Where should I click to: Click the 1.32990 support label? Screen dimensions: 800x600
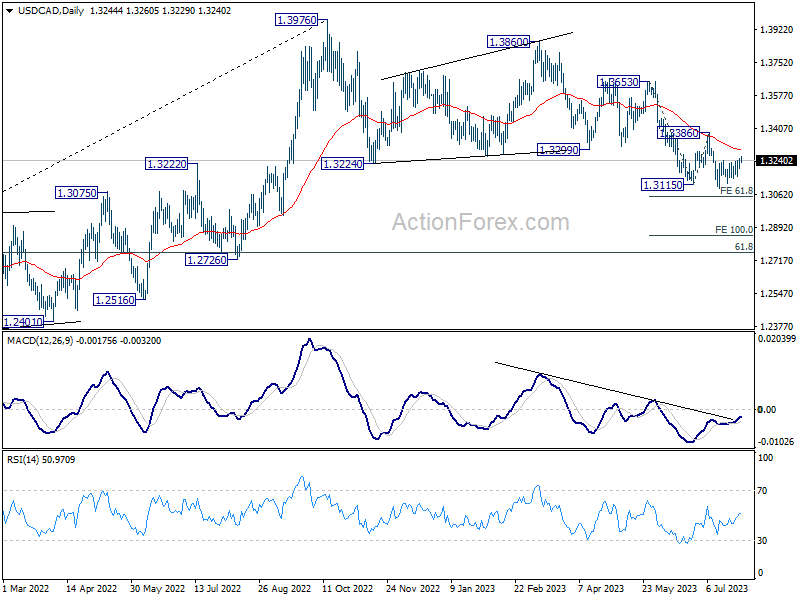click(x=559, y=150)
